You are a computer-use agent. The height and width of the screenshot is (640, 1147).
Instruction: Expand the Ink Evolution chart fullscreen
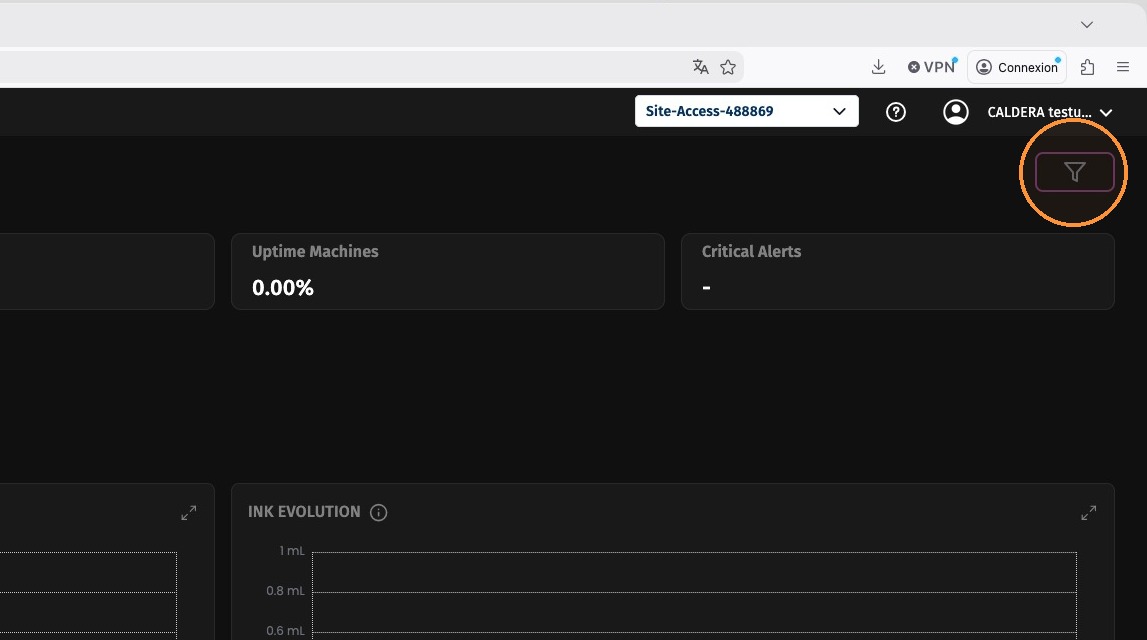(x=1088, y=513)
